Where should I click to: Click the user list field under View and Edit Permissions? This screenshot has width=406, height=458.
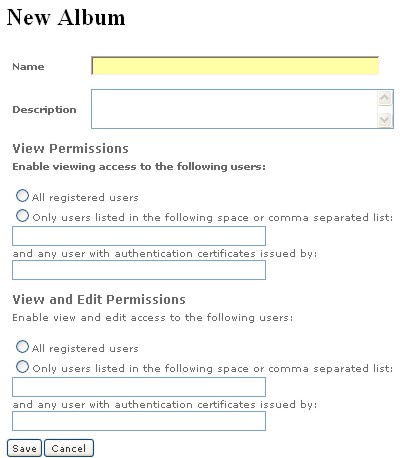tap(139, 387)
